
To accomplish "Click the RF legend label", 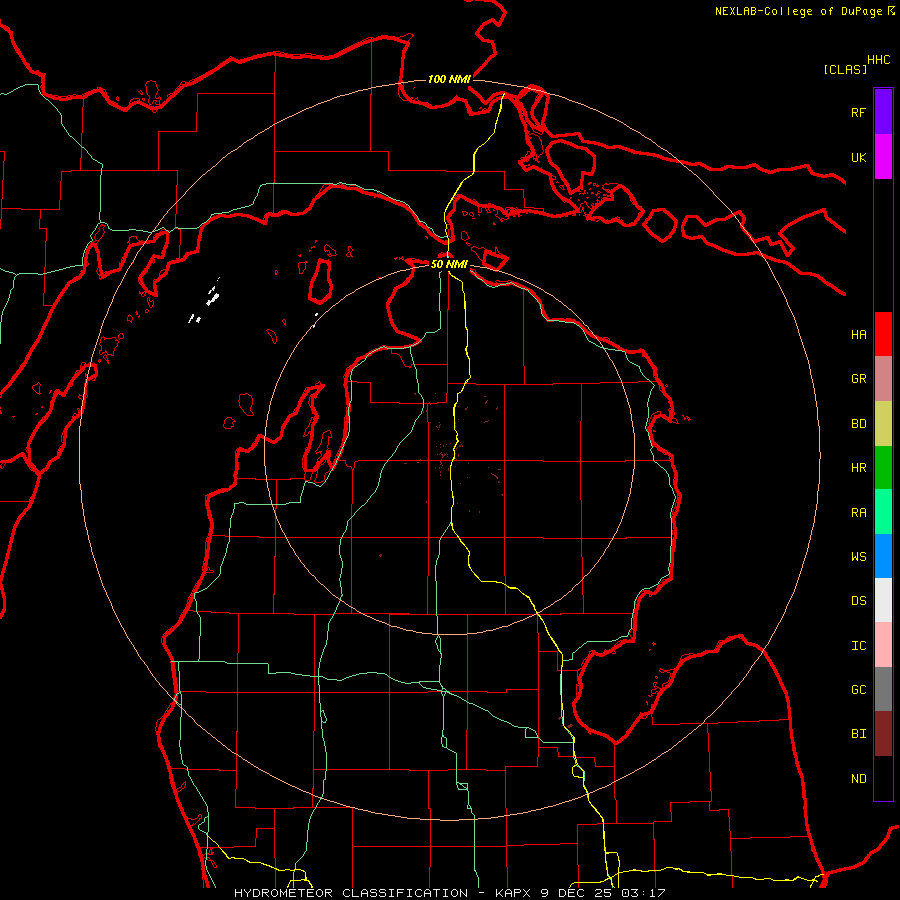I will pyautogui.click(x=858, y=112).
